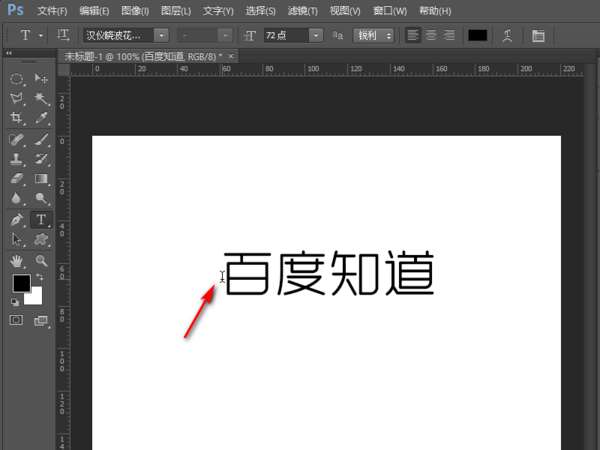Click the 72 点 font size field
600x450 pixels.
point(286,36)
